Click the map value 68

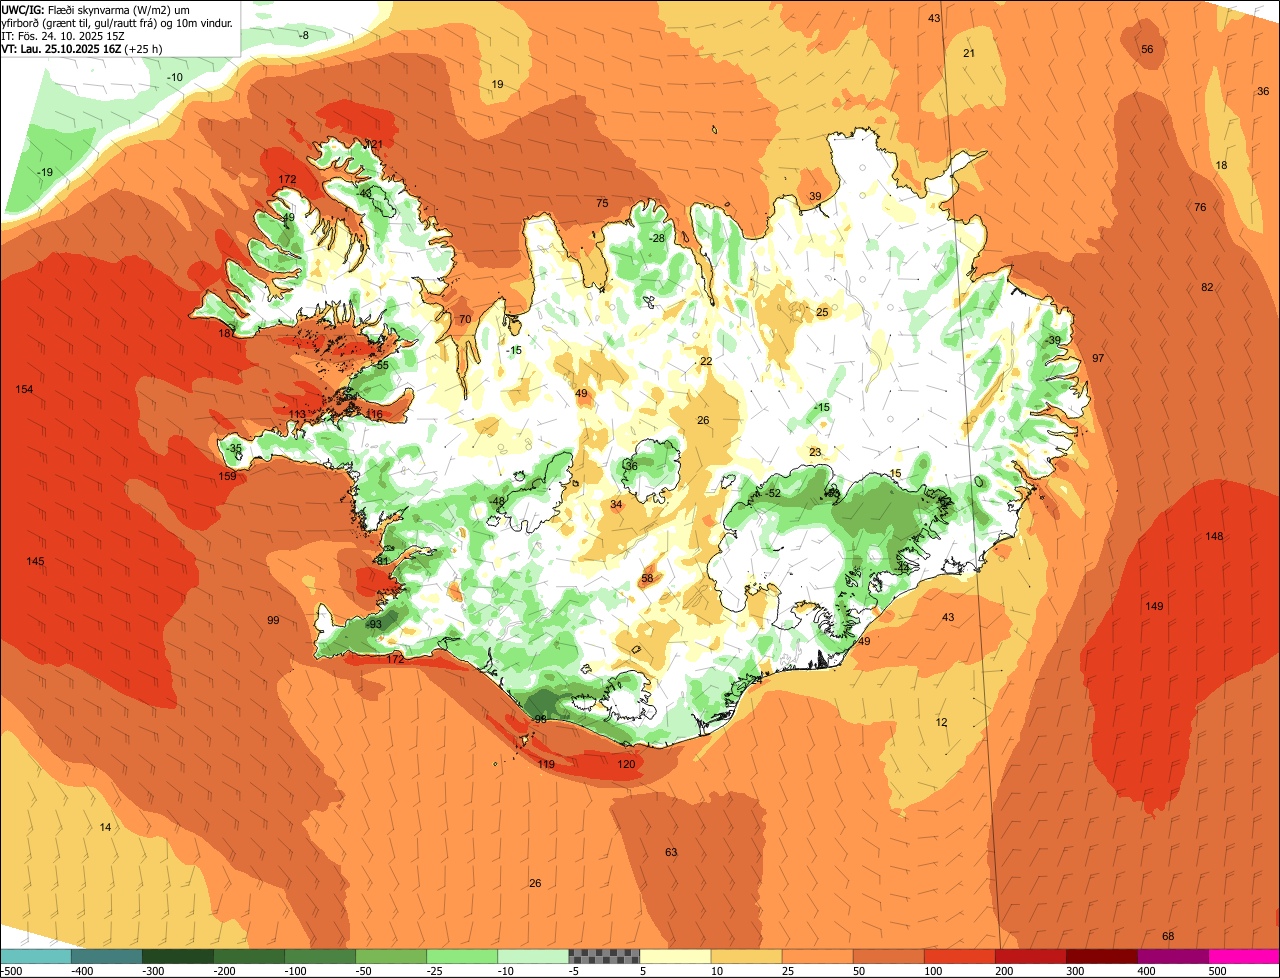tap(1168, 935)
